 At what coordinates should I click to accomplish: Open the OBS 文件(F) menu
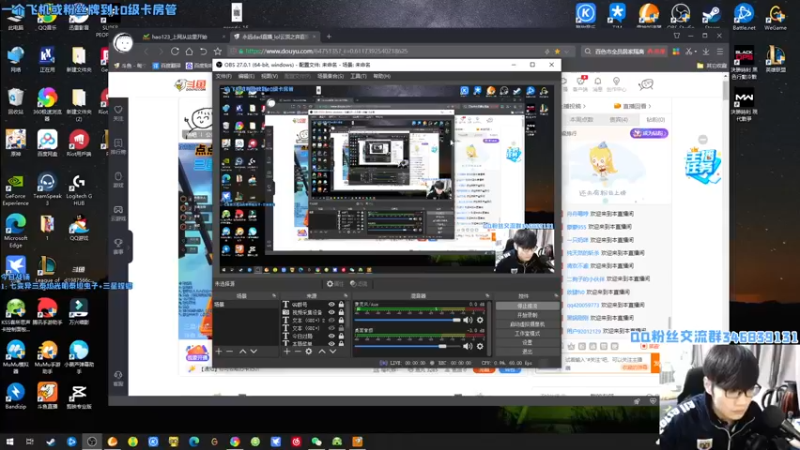coord(223,76)
